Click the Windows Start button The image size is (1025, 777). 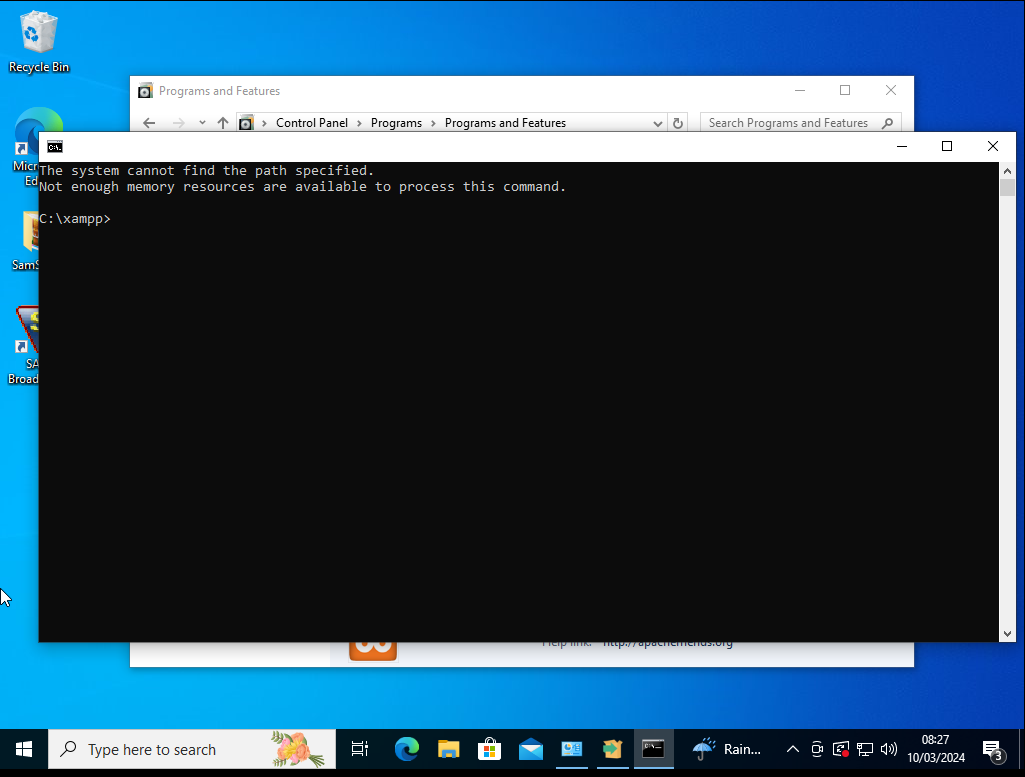pyautogui.click(x=24, y=749)
